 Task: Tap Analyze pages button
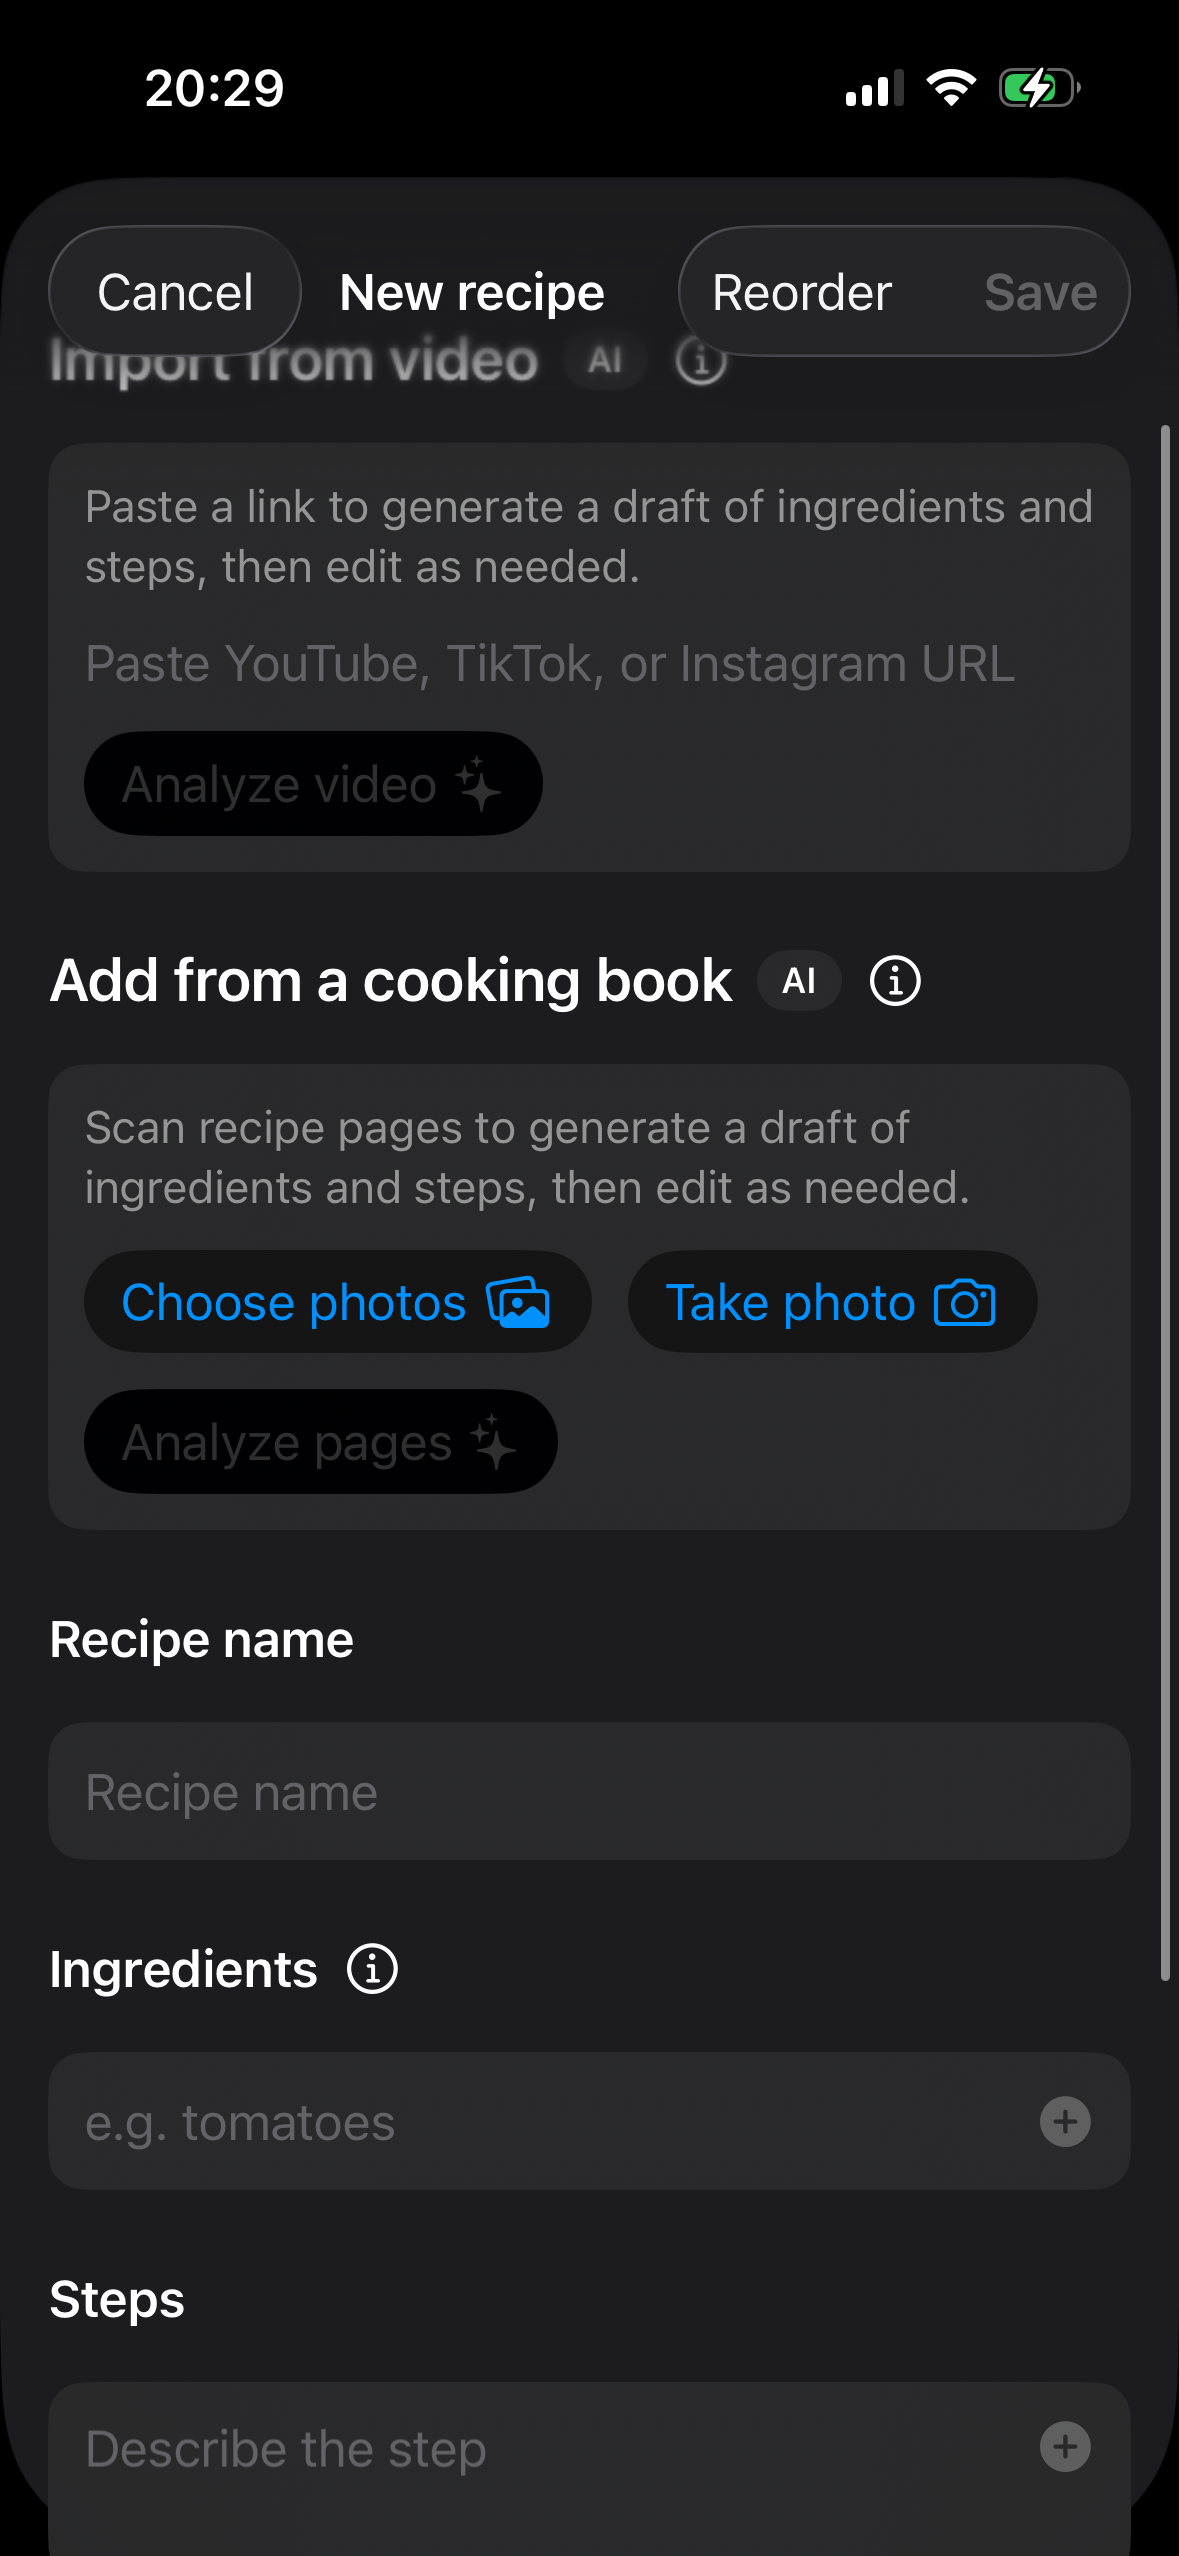coord(320,1442)
